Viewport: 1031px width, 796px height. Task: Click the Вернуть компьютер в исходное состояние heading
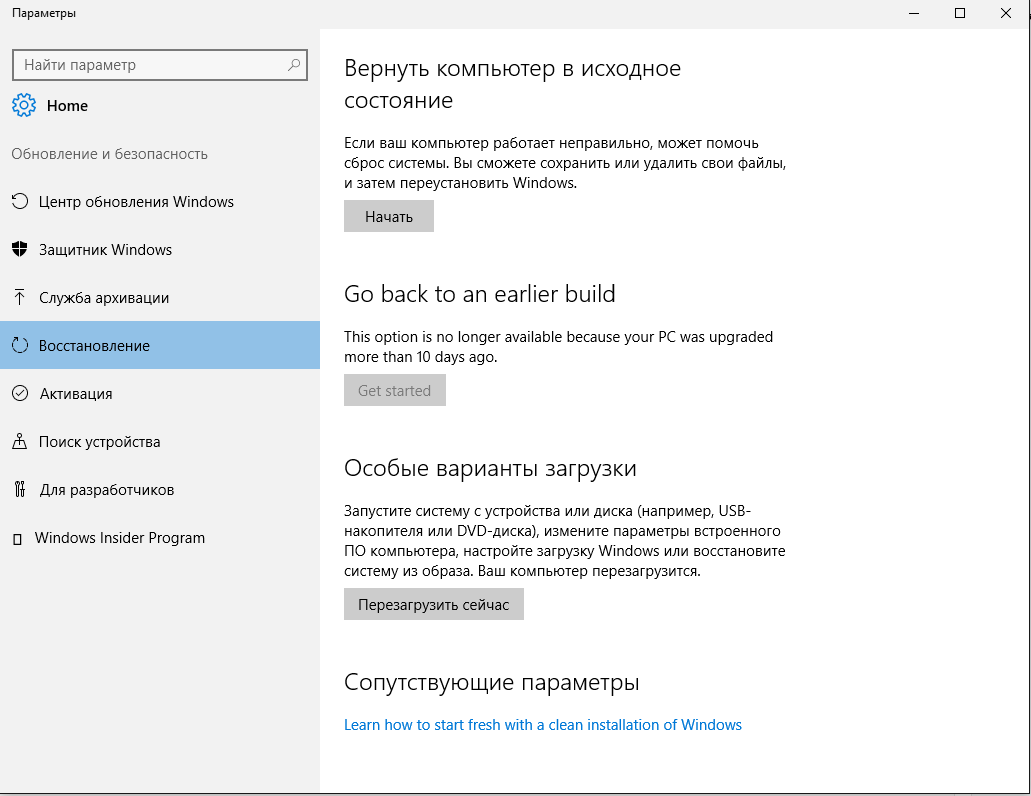pos(512,84)
